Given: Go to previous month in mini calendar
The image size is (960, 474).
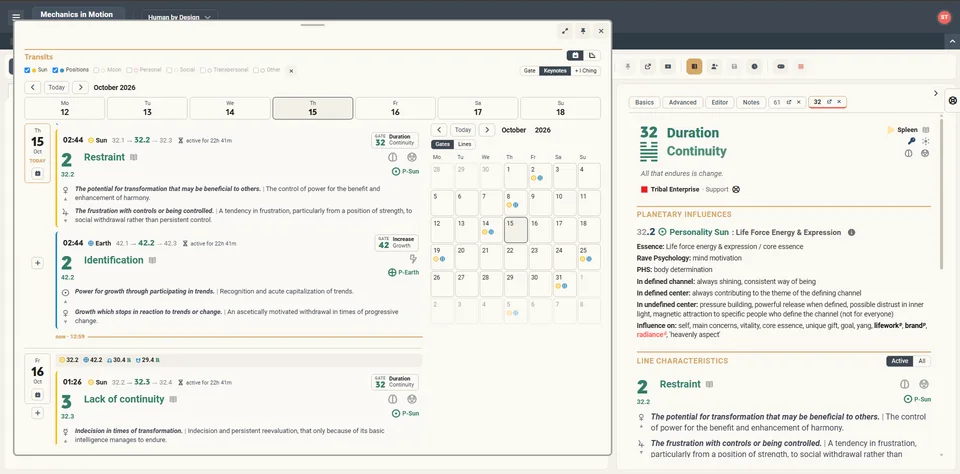Looking at the screenshot, I should (439, 130).
